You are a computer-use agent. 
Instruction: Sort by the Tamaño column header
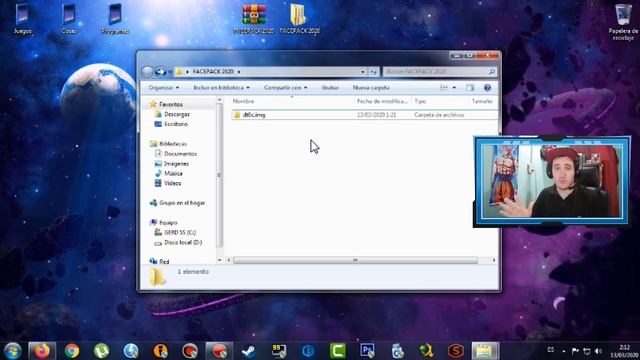click(482, 101)
